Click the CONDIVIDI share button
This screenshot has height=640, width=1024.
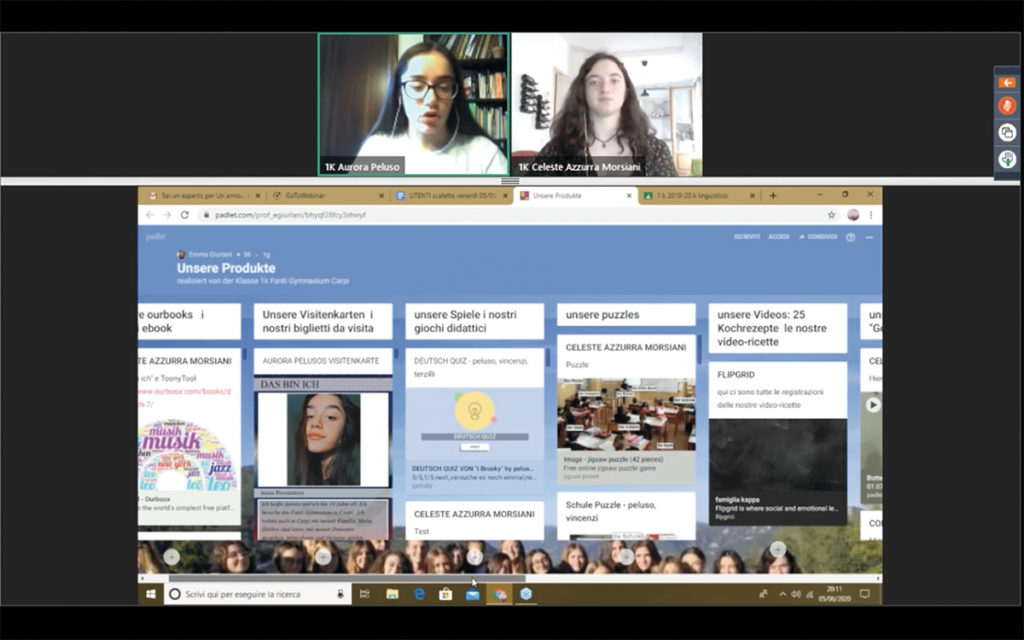pyautogui.click(x=818, y=236)
